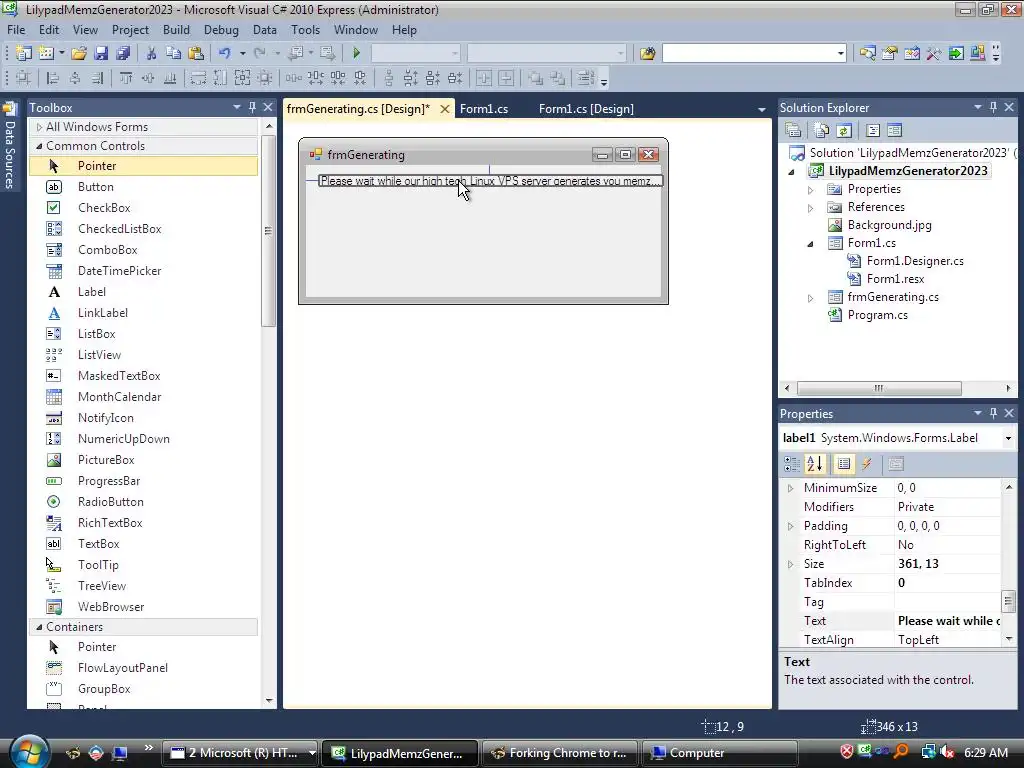Switch Properties to Categorized view
The width and height of the screenshot is (1024, 768).
click(792, 464)
